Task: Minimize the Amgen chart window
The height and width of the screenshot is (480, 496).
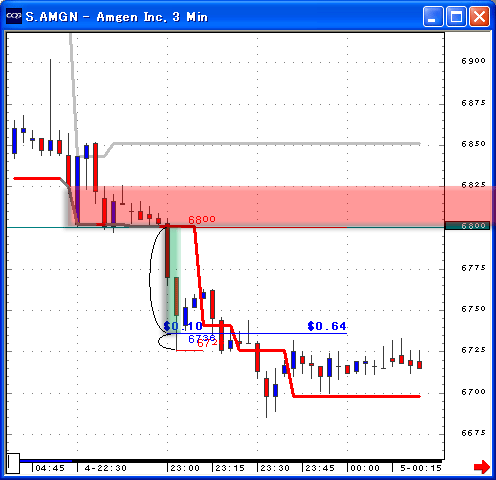Action: [433, 16]
